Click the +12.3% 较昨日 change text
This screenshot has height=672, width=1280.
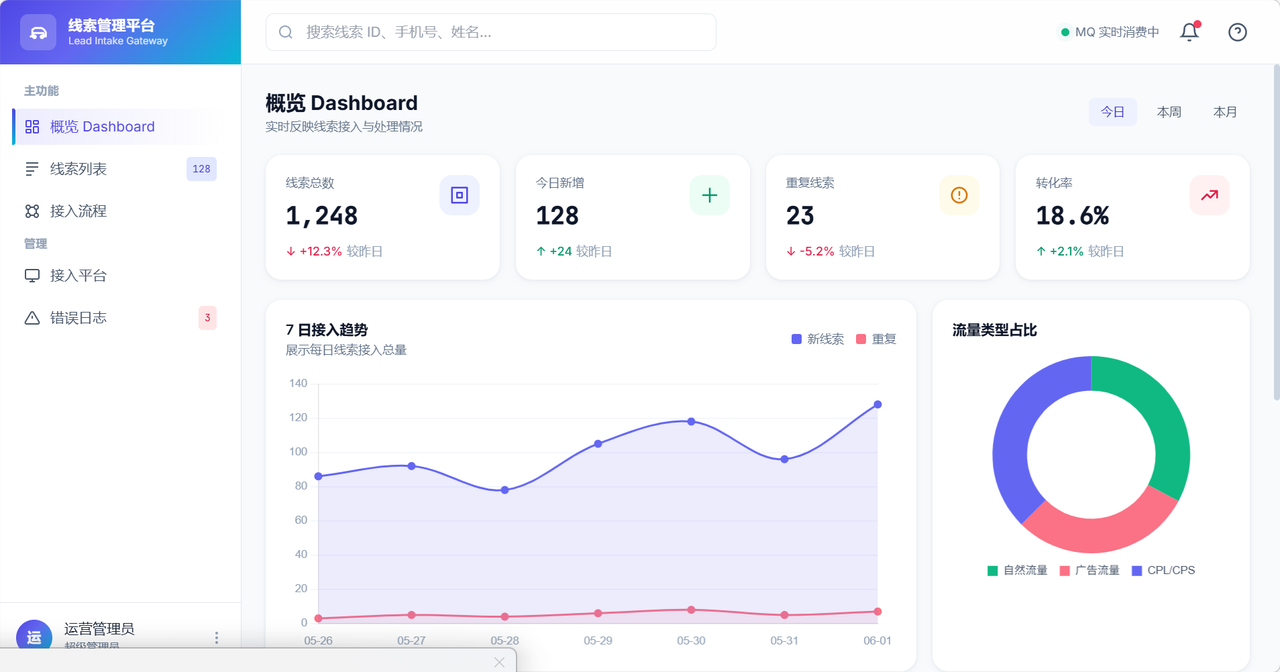[335, 252]
